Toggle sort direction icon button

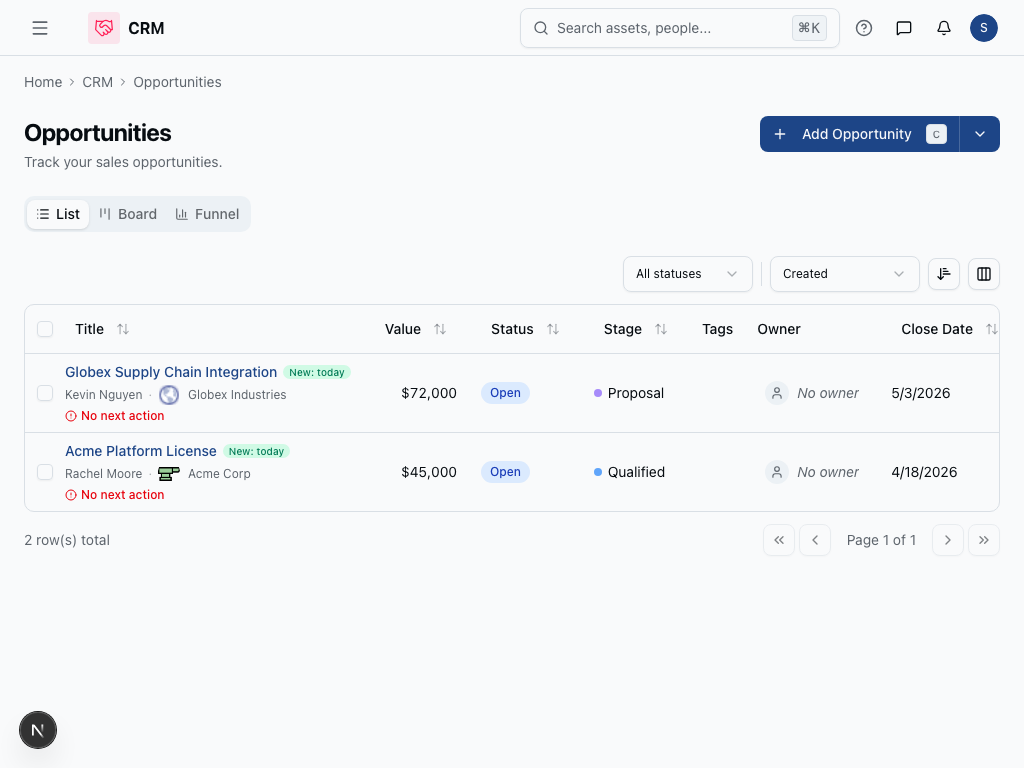point(944,274)
